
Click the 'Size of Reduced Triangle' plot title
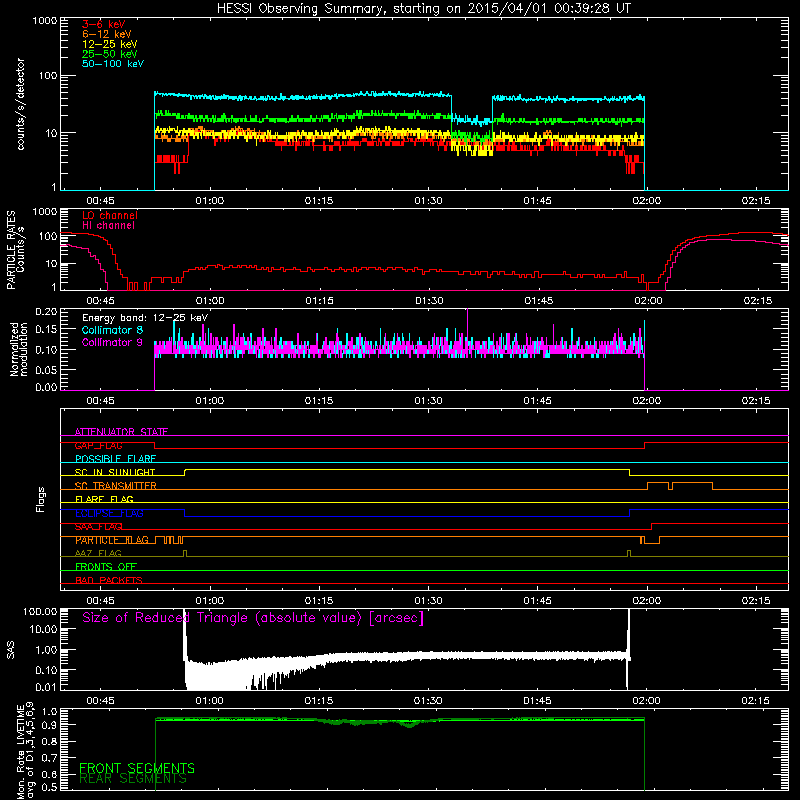click(253, 618)
